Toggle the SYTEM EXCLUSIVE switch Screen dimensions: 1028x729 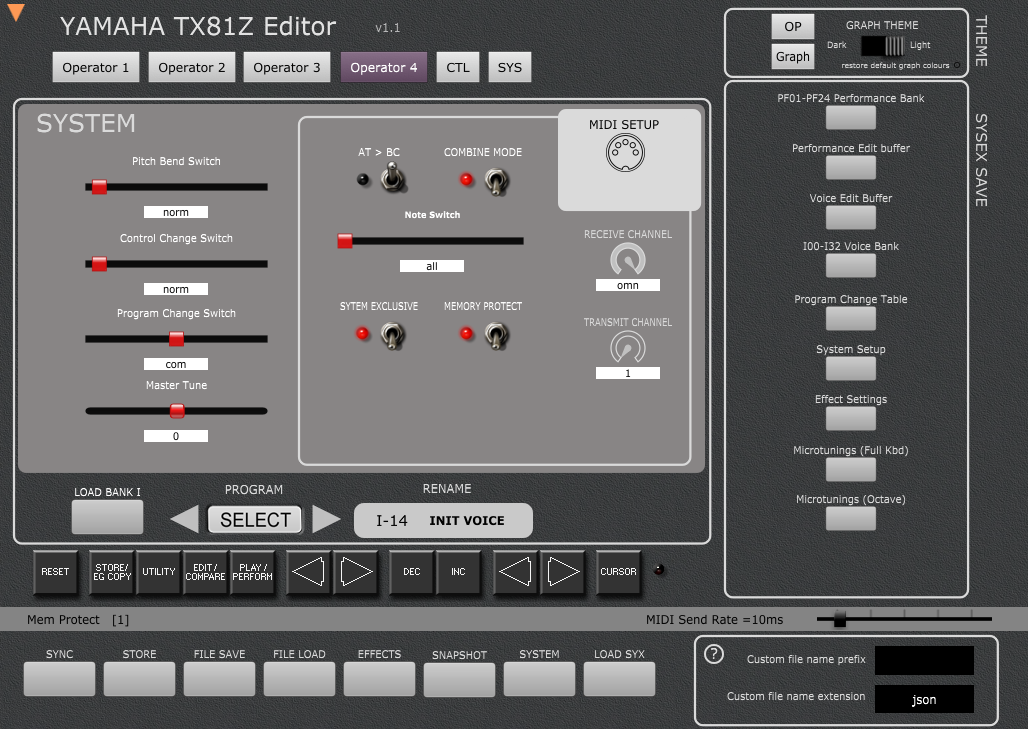point(391,335)
